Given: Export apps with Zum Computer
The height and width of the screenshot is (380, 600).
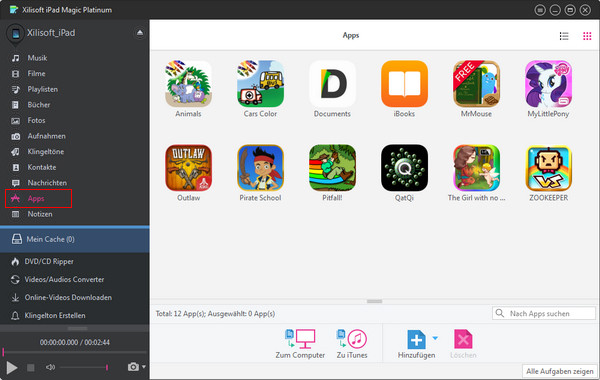Looking at the screenshot, I should click(300, 344).
